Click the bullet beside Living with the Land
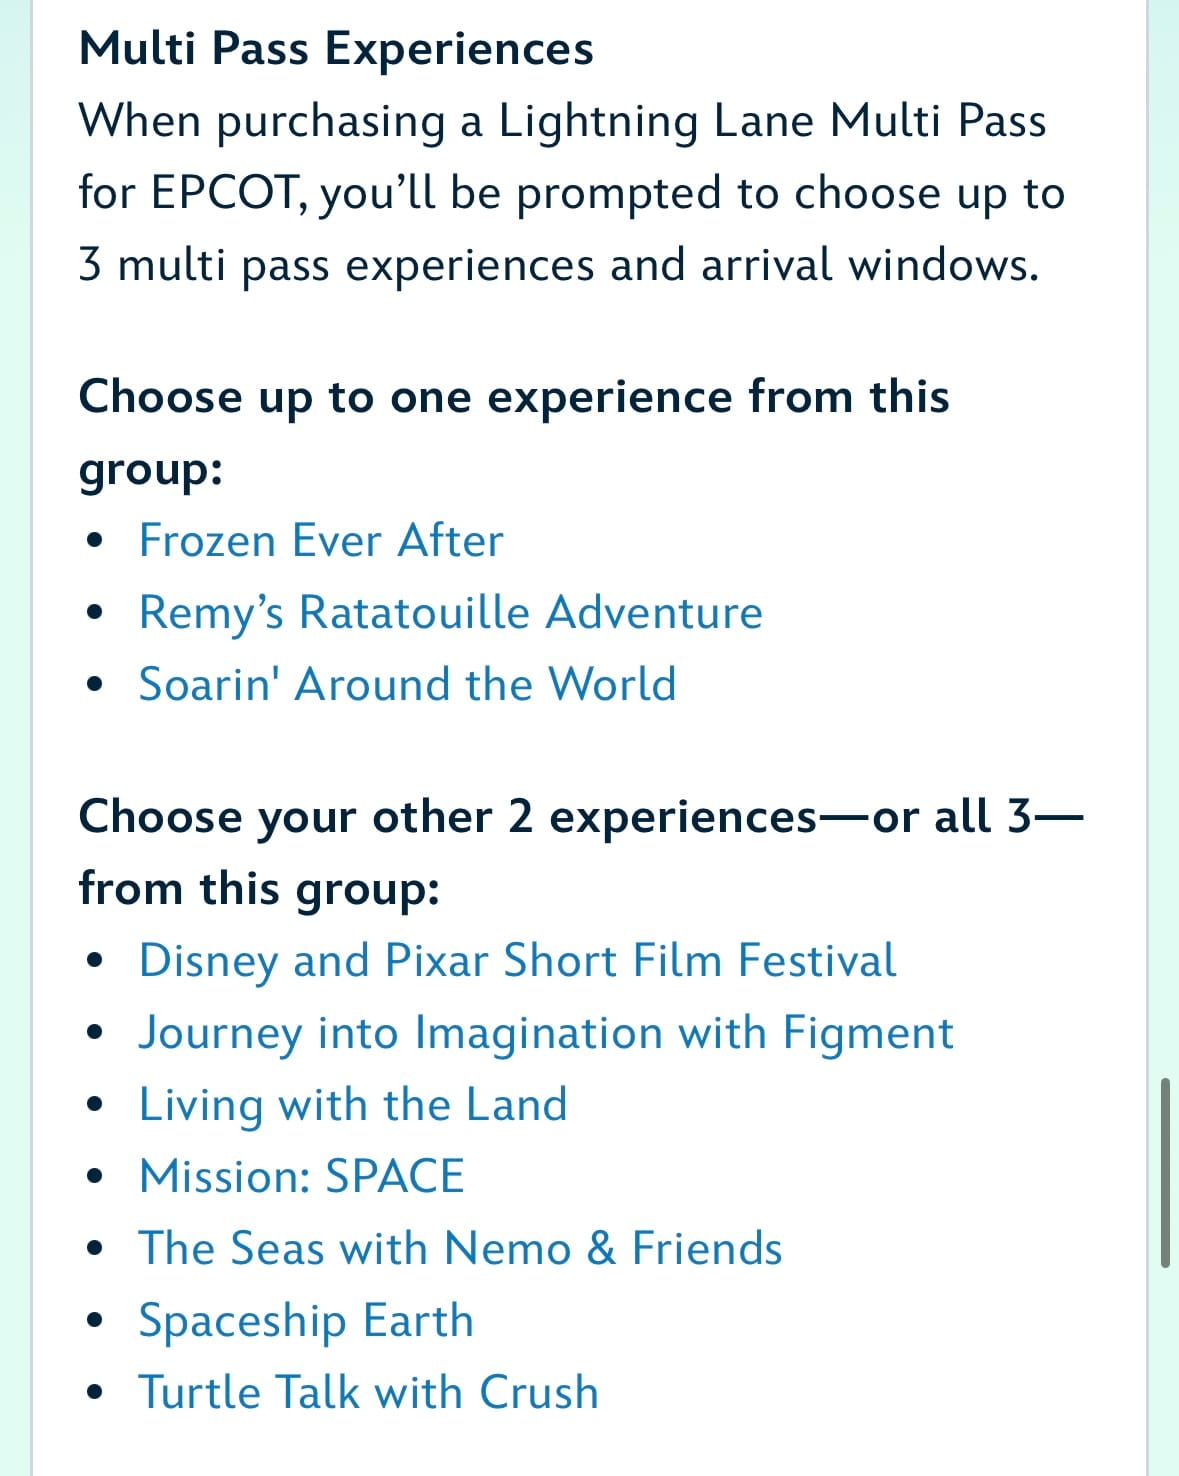 click(x=95, y=1106)
